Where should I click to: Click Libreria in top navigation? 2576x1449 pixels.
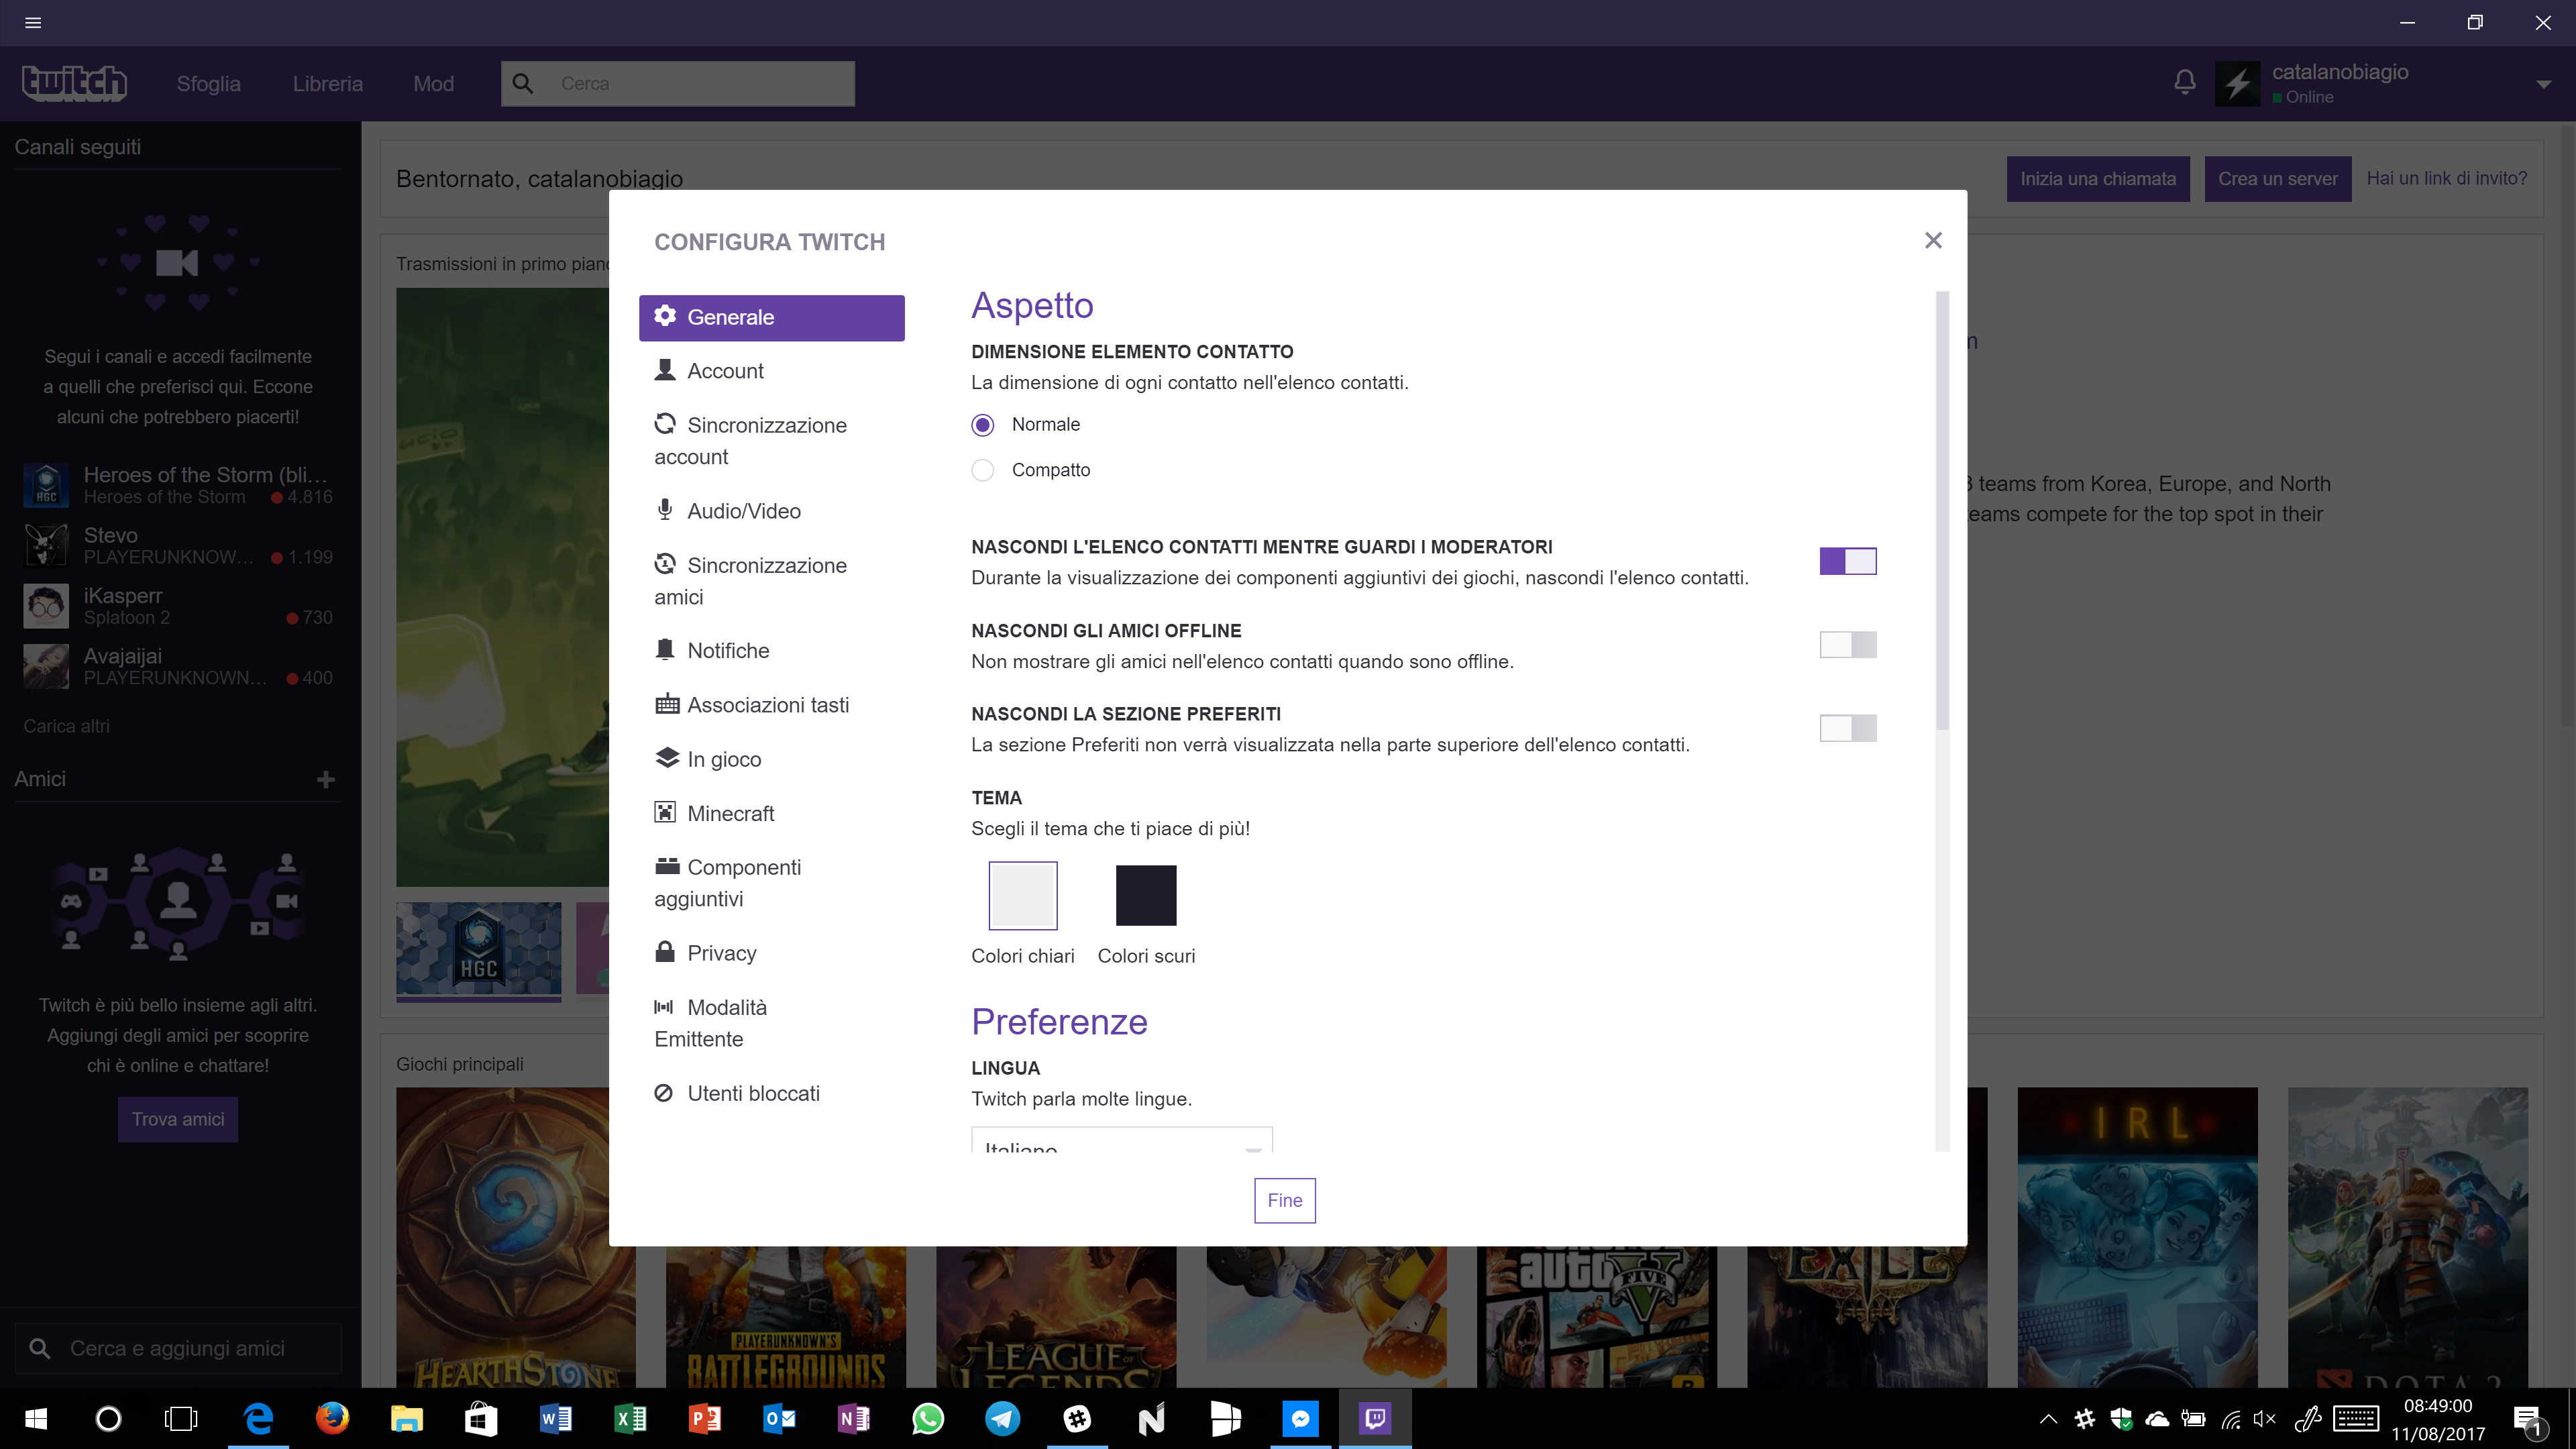pos(327,84)
